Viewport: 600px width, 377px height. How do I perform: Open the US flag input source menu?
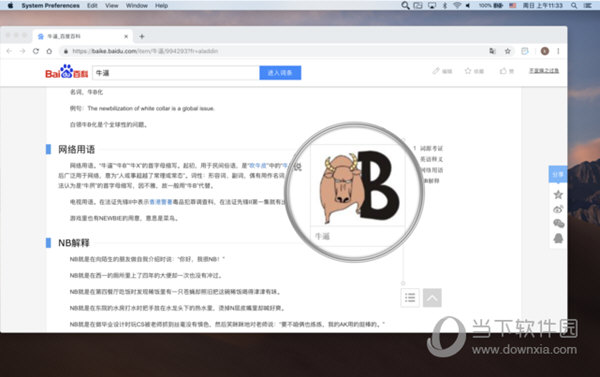(513, 5)
